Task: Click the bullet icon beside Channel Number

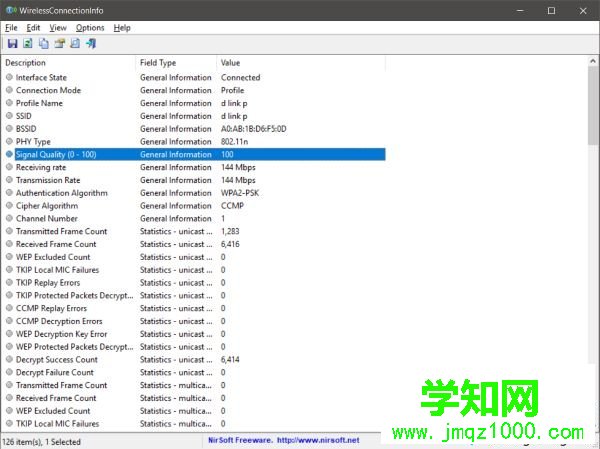Action: [10, 219]
